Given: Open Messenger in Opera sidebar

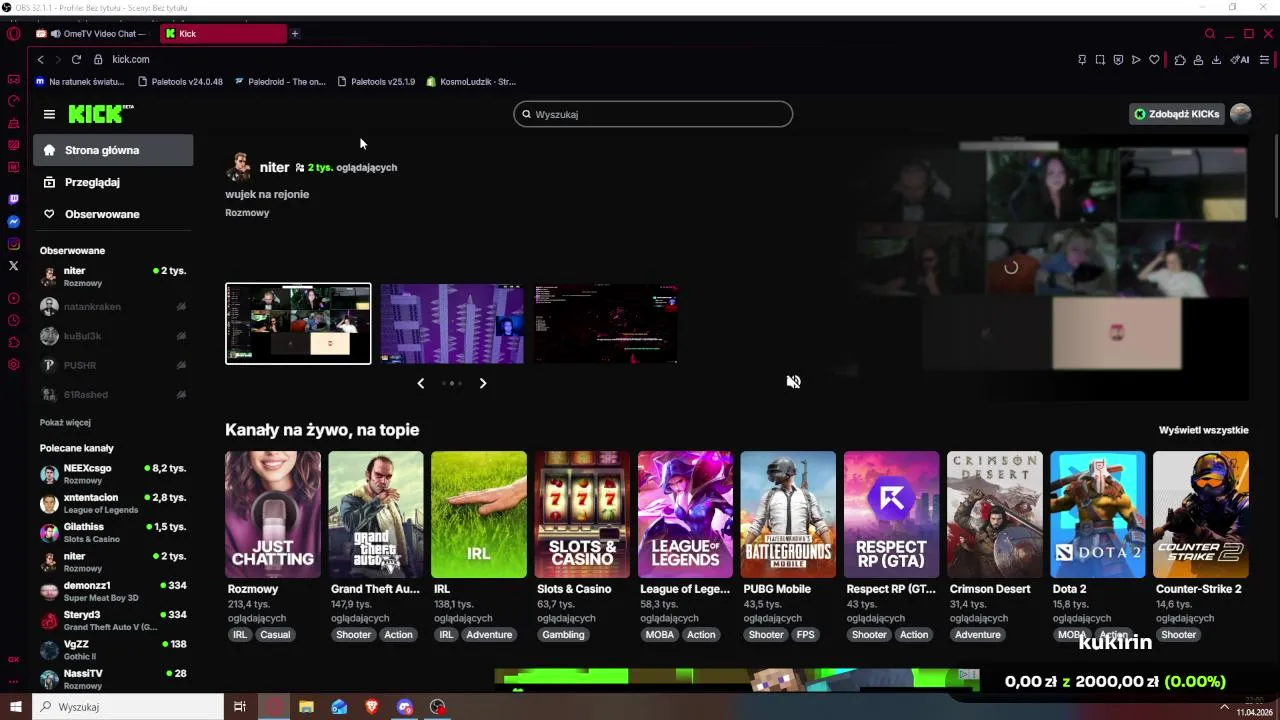Looking at the screenshot, I should [13, 222].
